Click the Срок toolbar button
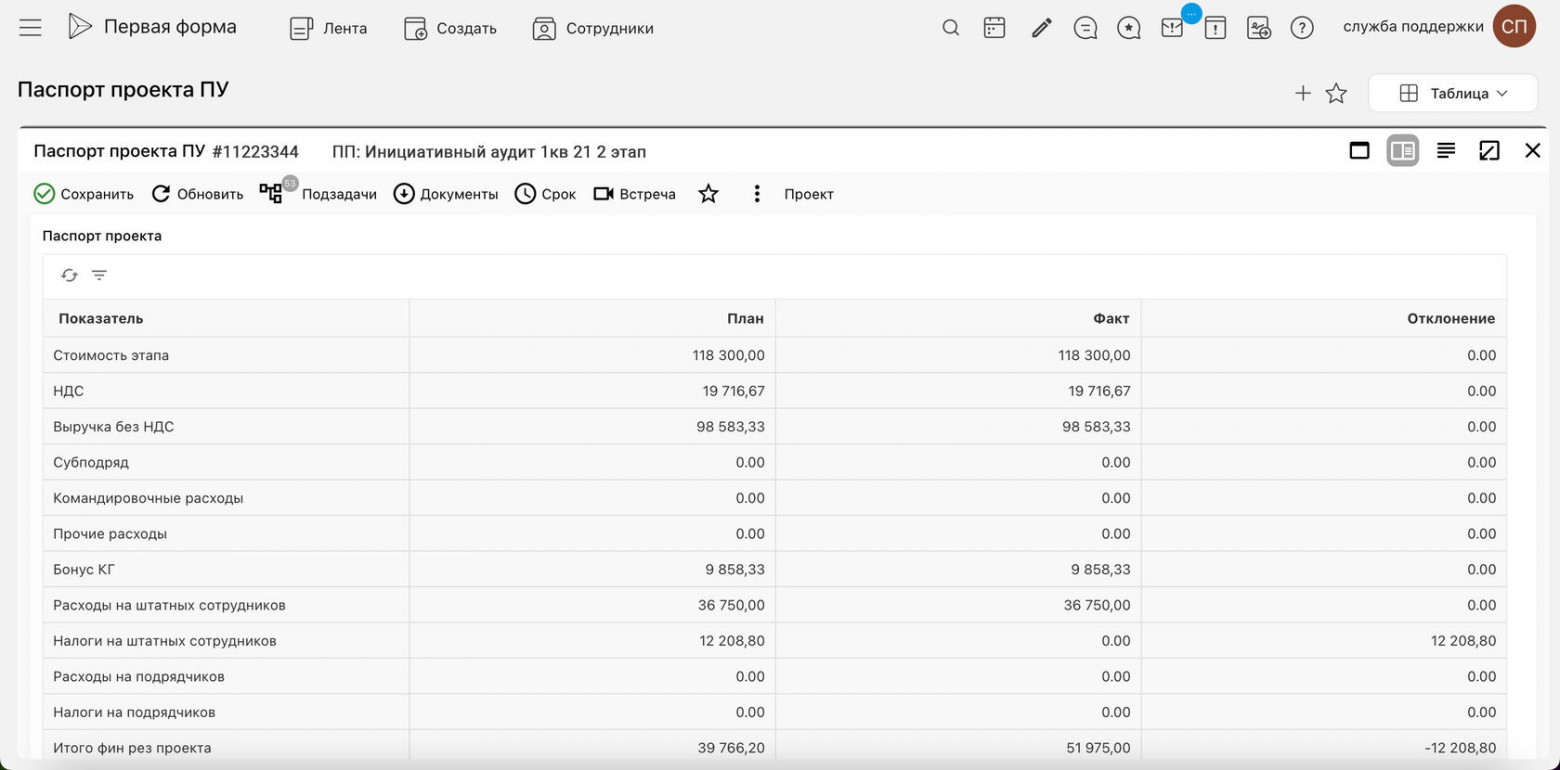Image resolution: width=1560 pixels, height=770 pixels. tap(545, 194)
